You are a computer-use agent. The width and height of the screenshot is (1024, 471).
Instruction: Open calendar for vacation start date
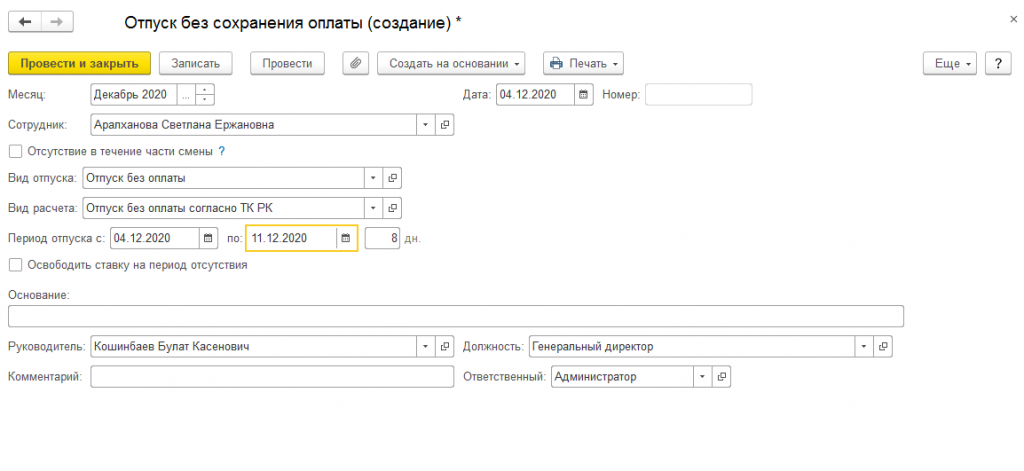(x=208, y=238)
